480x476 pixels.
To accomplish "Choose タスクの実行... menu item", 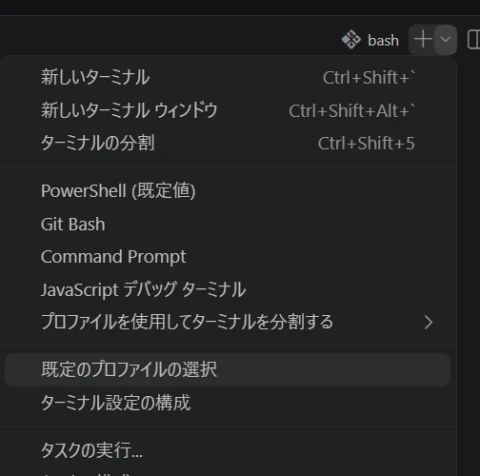I will click(228, 450).
